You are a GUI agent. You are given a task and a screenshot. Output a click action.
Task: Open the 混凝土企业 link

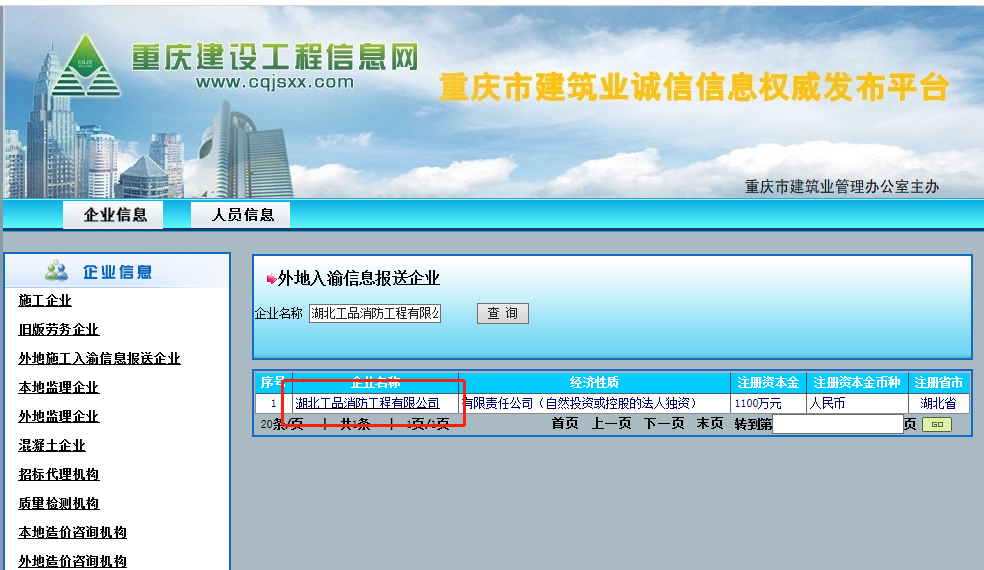(51, 445)
